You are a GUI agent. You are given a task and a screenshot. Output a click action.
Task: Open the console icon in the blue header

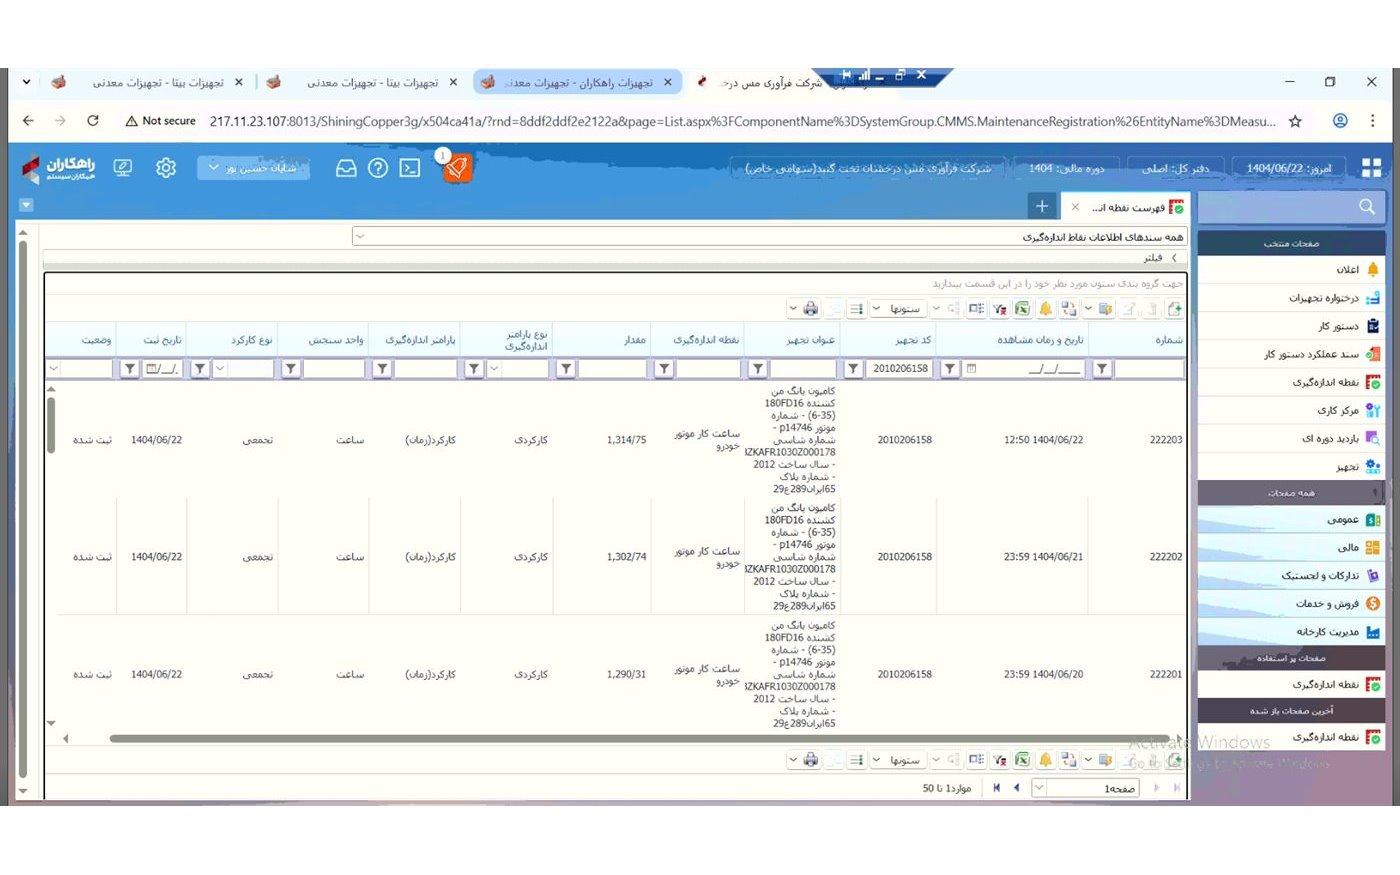coord(410,168)
